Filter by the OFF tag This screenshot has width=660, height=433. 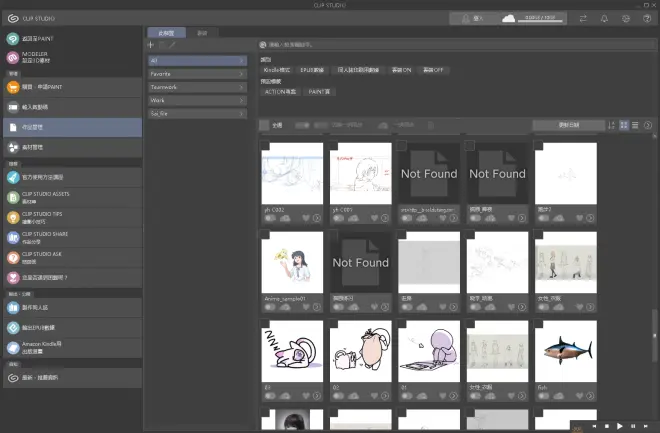click(x=433, y=70)
